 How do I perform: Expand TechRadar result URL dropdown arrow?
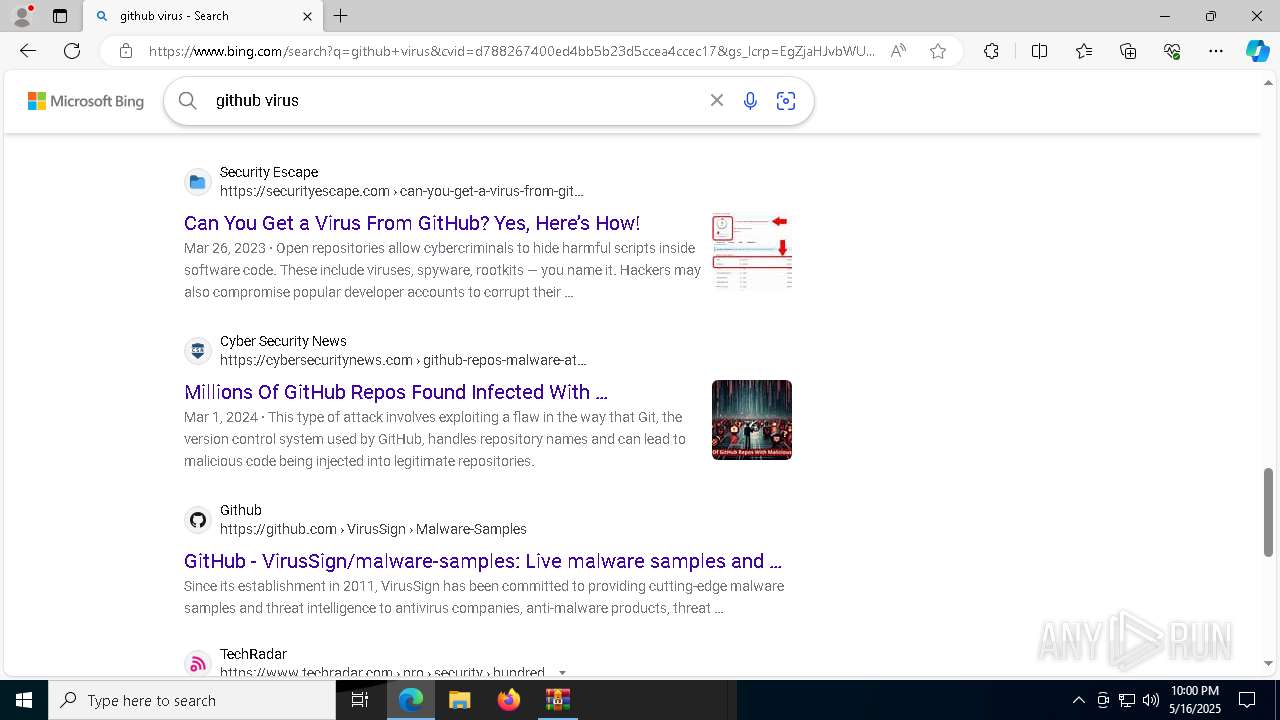[562, 673]
